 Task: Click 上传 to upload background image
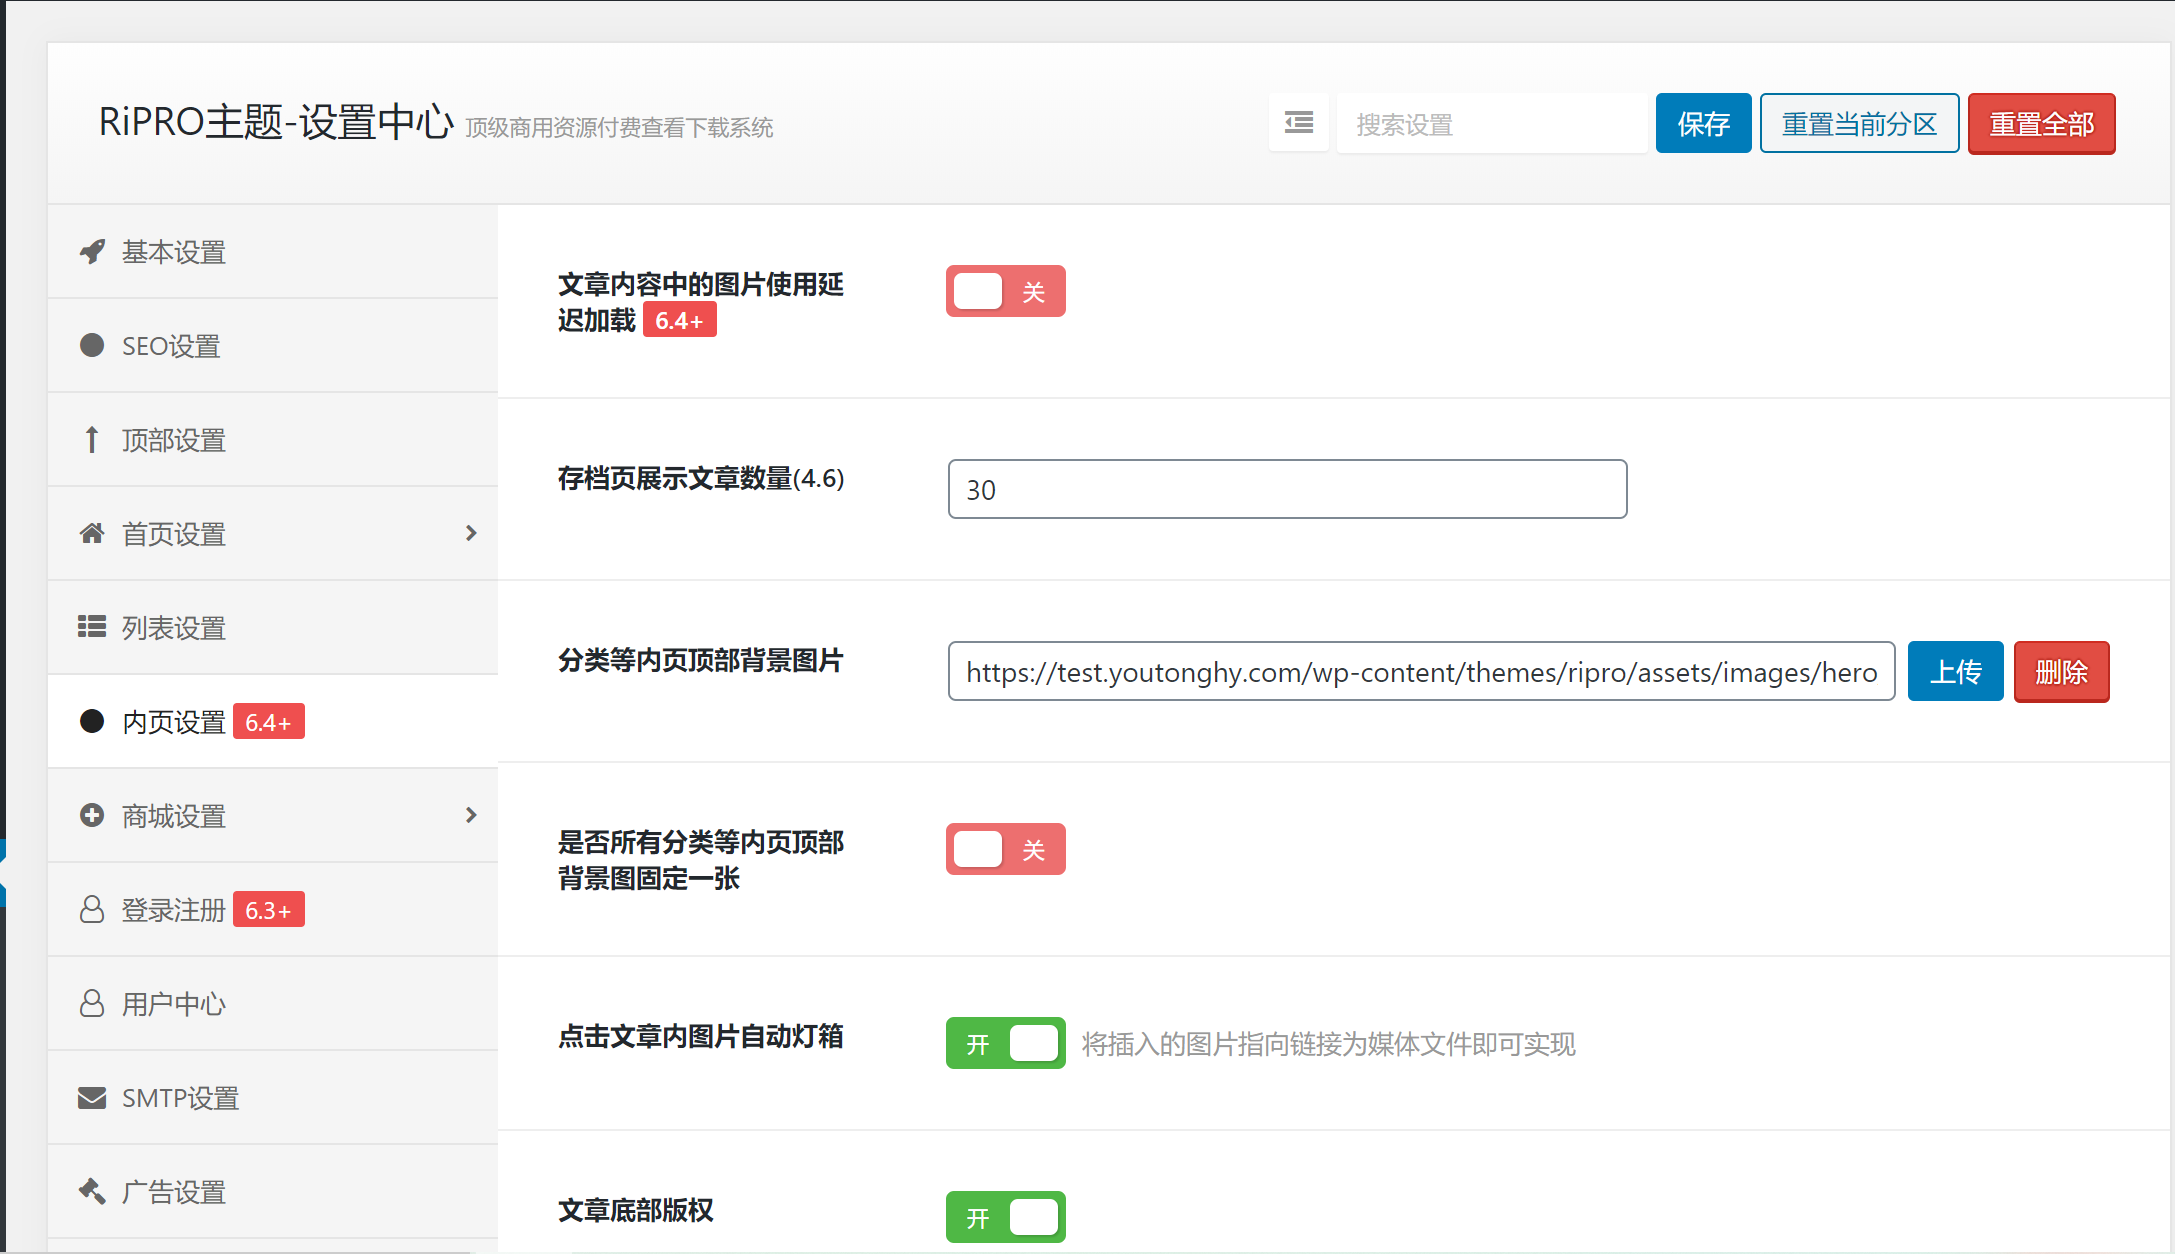click(1955, 671)
